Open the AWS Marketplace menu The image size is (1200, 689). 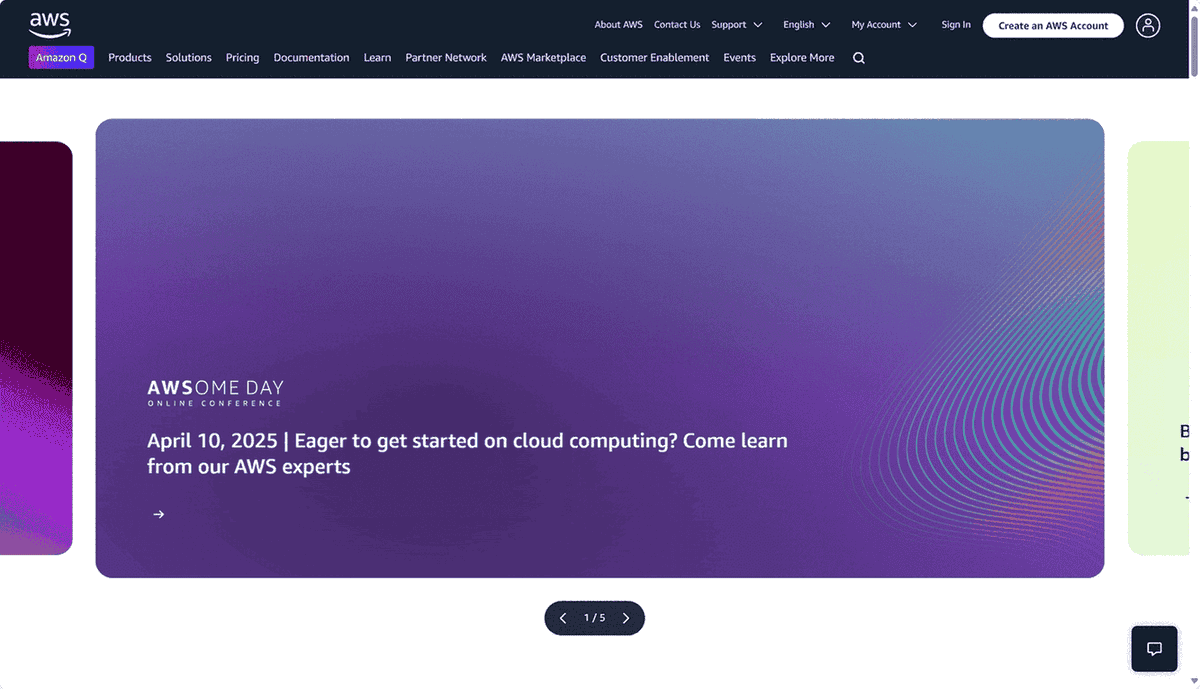click(543, 58)
